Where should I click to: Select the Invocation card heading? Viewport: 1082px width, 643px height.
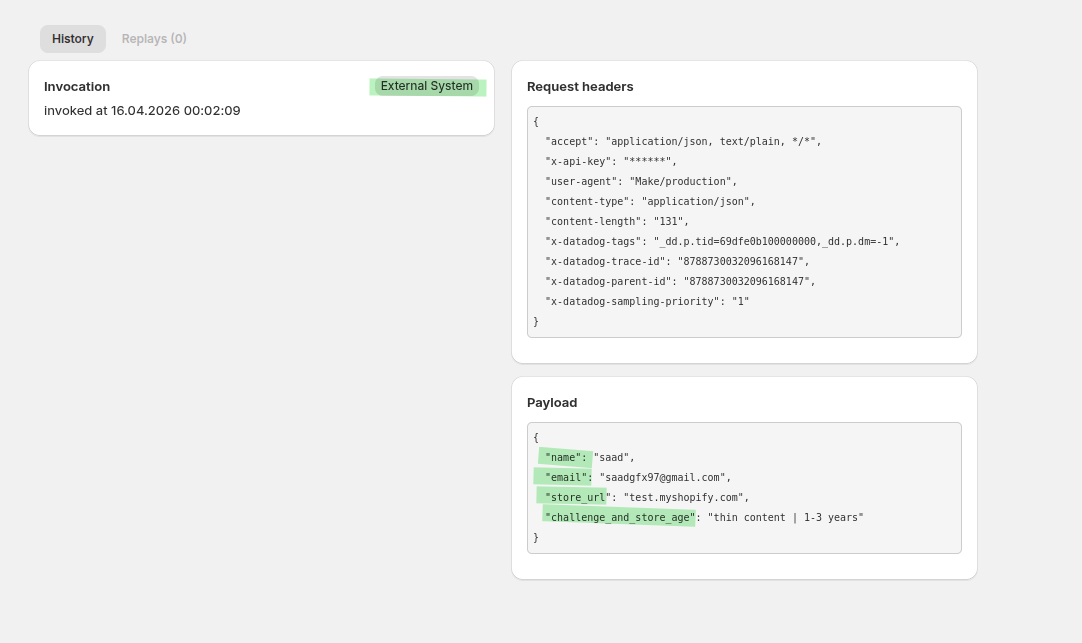77,87
